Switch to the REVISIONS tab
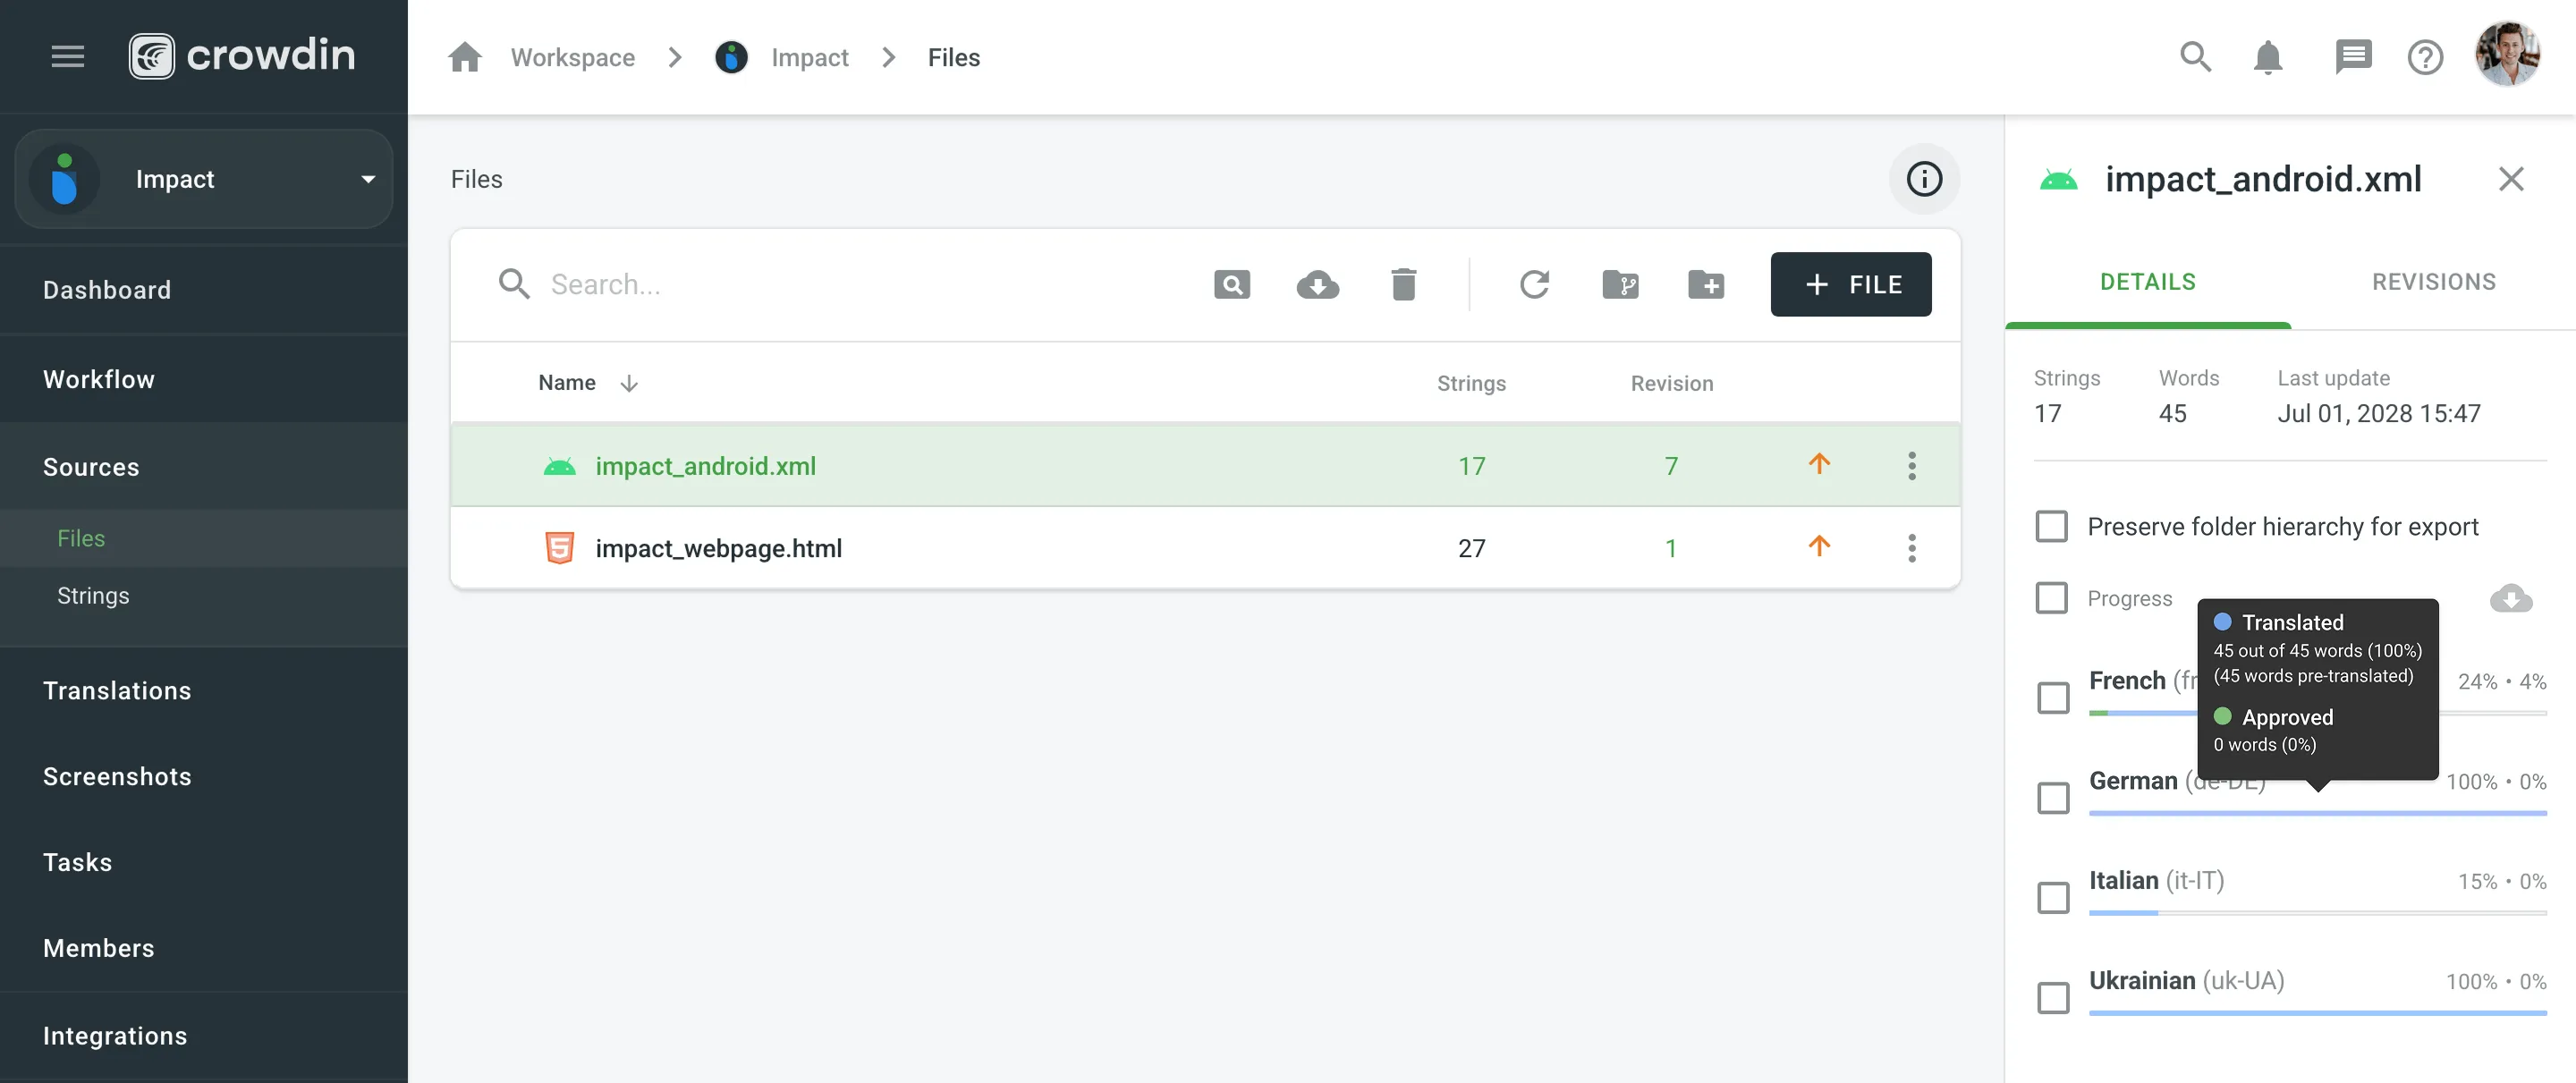The height and width of the screenshot is (1083, 2576). [x=2433, y=281]
